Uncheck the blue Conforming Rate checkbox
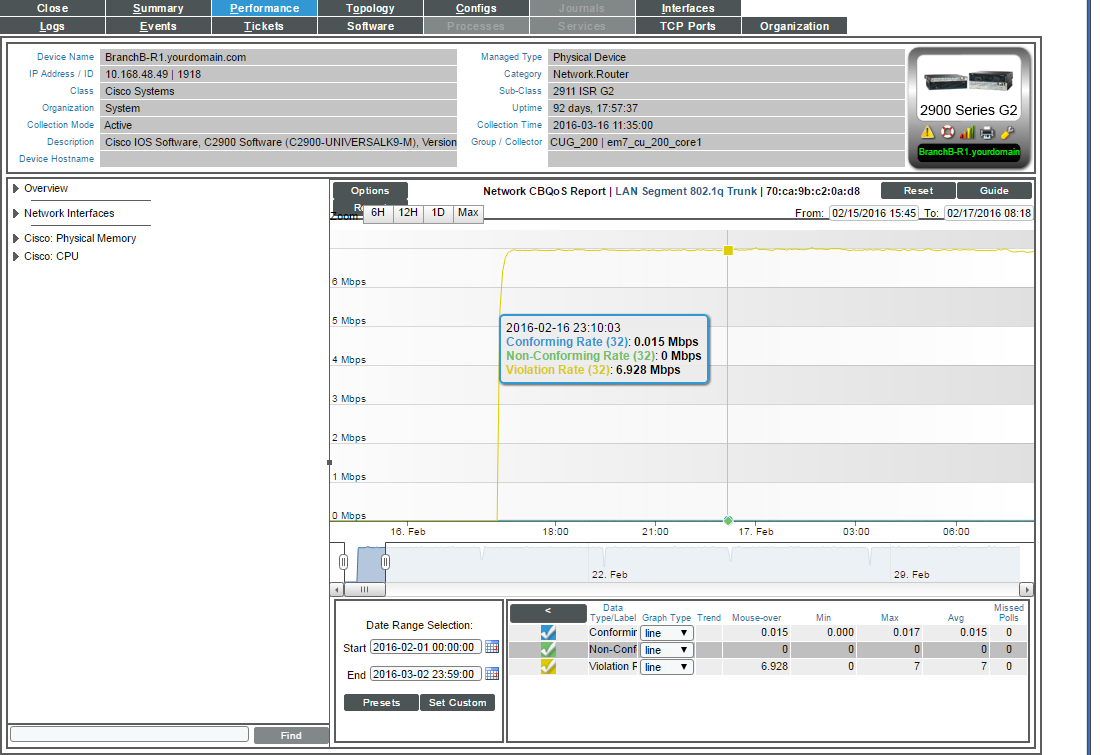 tap(548, 632)
